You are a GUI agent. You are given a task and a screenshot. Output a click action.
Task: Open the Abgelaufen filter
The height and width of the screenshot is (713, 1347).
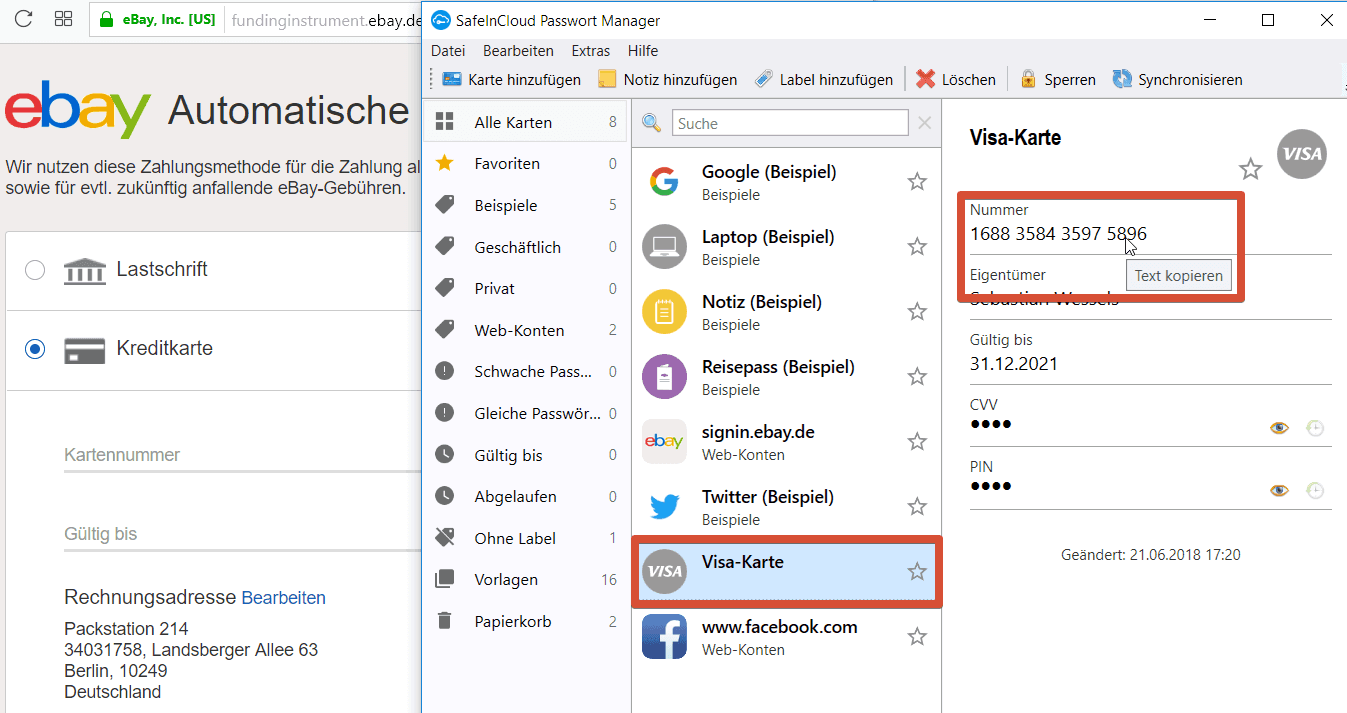[526, 497]
